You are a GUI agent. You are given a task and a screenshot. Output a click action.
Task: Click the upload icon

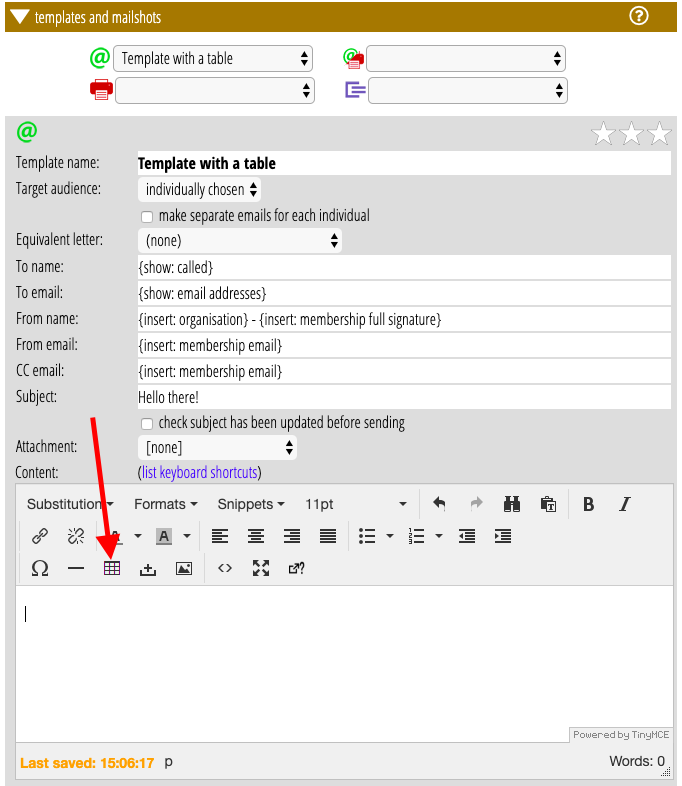(x=148, y=568)
